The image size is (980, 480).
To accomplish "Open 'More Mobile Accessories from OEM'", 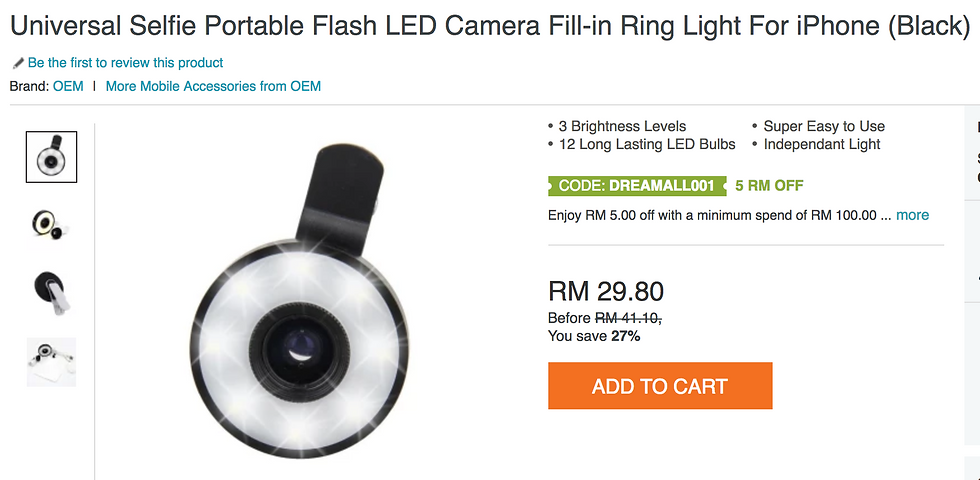I will (213, 86).
